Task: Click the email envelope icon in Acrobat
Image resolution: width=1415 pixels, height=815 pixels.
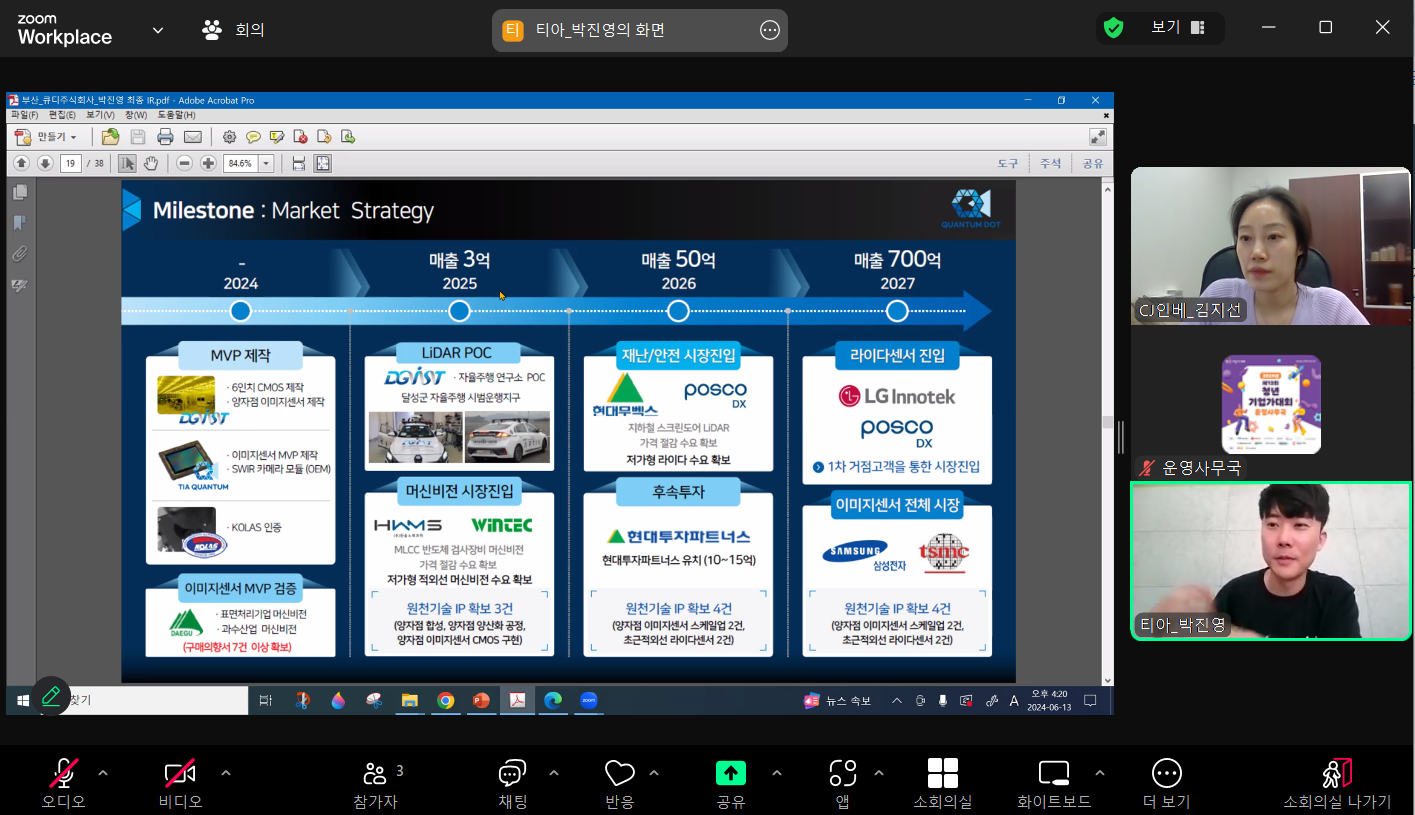Action: 192,137
